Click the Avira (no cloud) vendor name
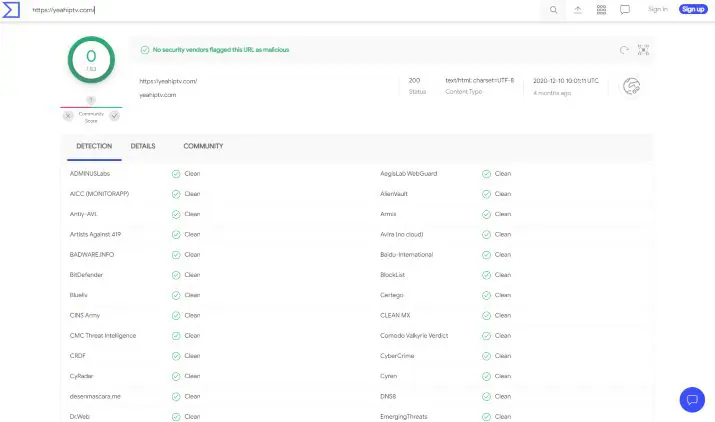Viewport: 715px width, 422px height. [x=402, y=234]
